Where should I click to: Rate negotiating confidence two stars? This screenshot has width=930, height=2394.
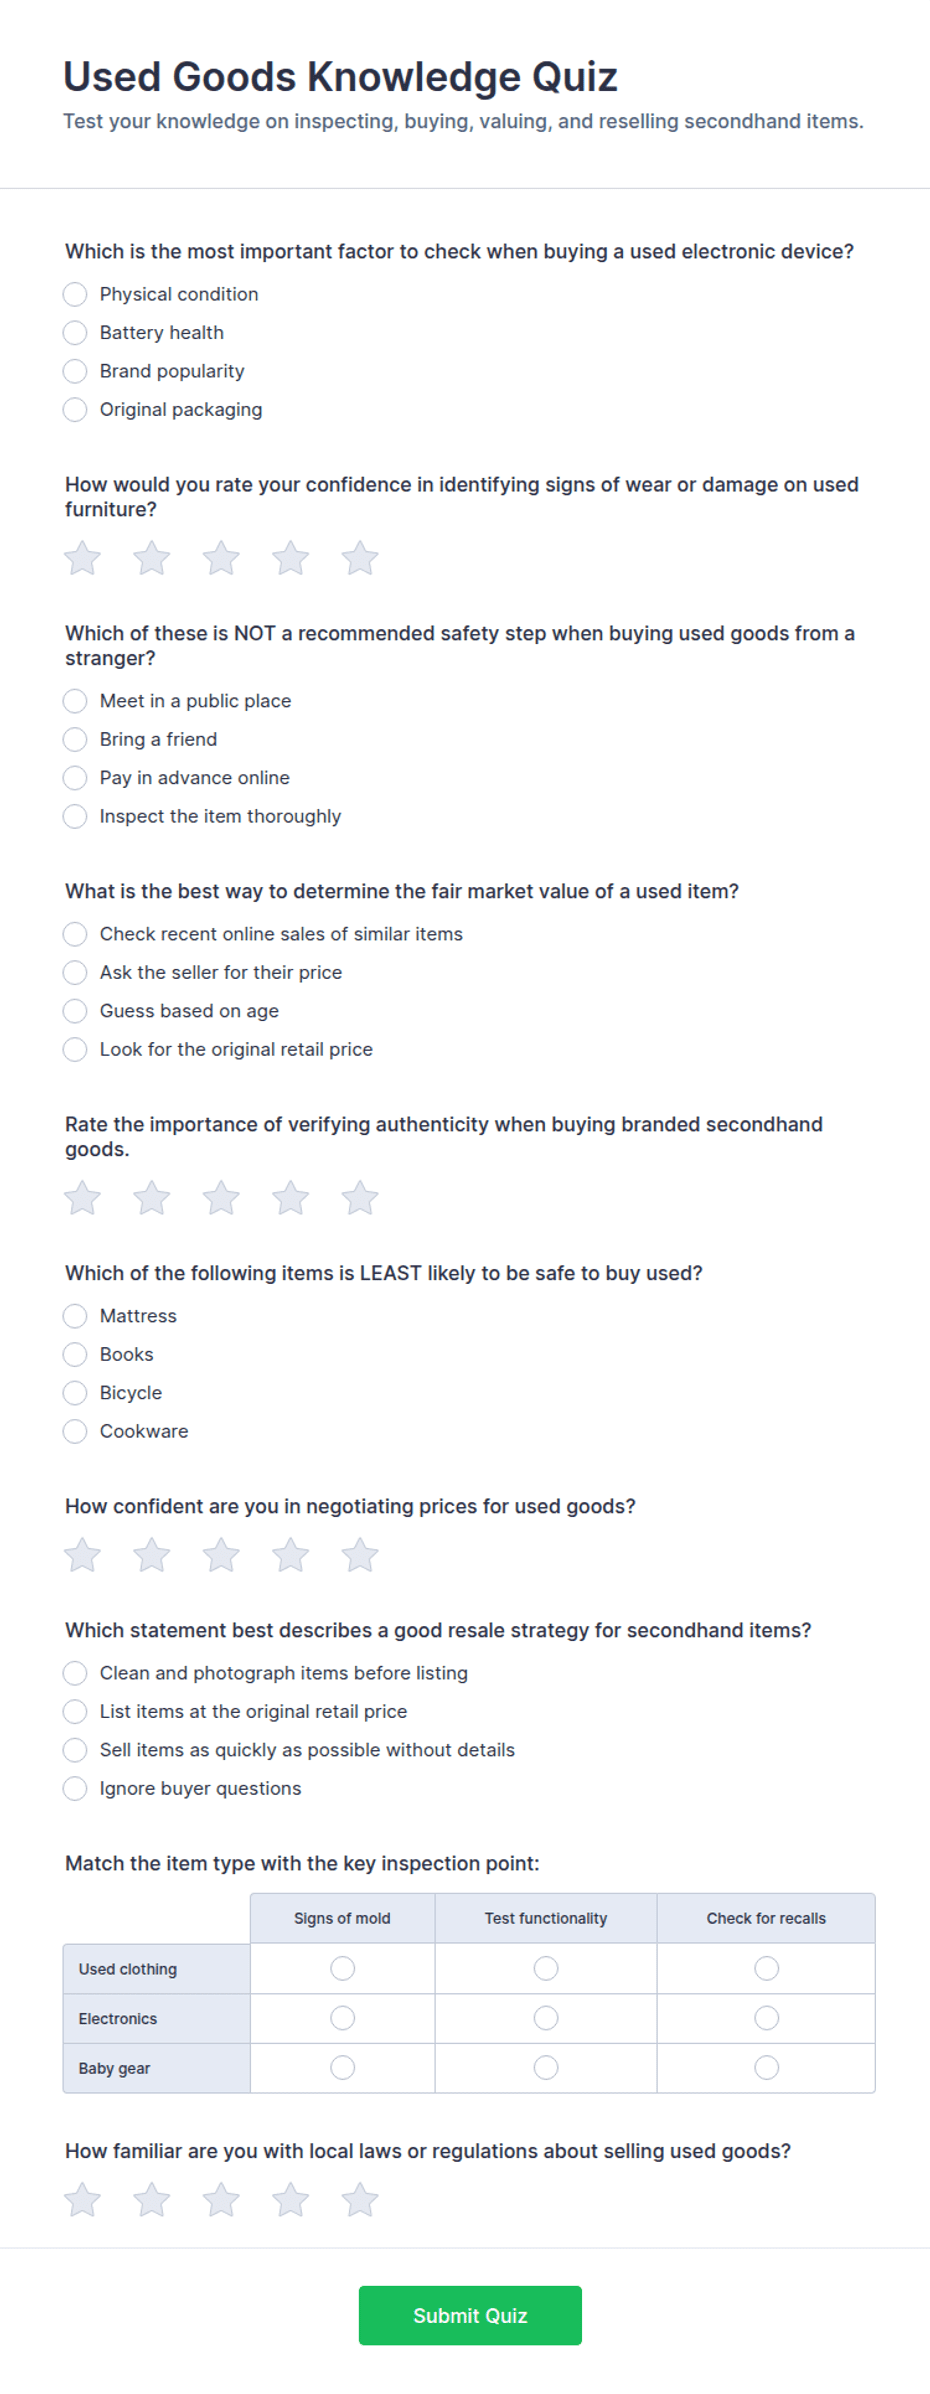pos(152,1555)
